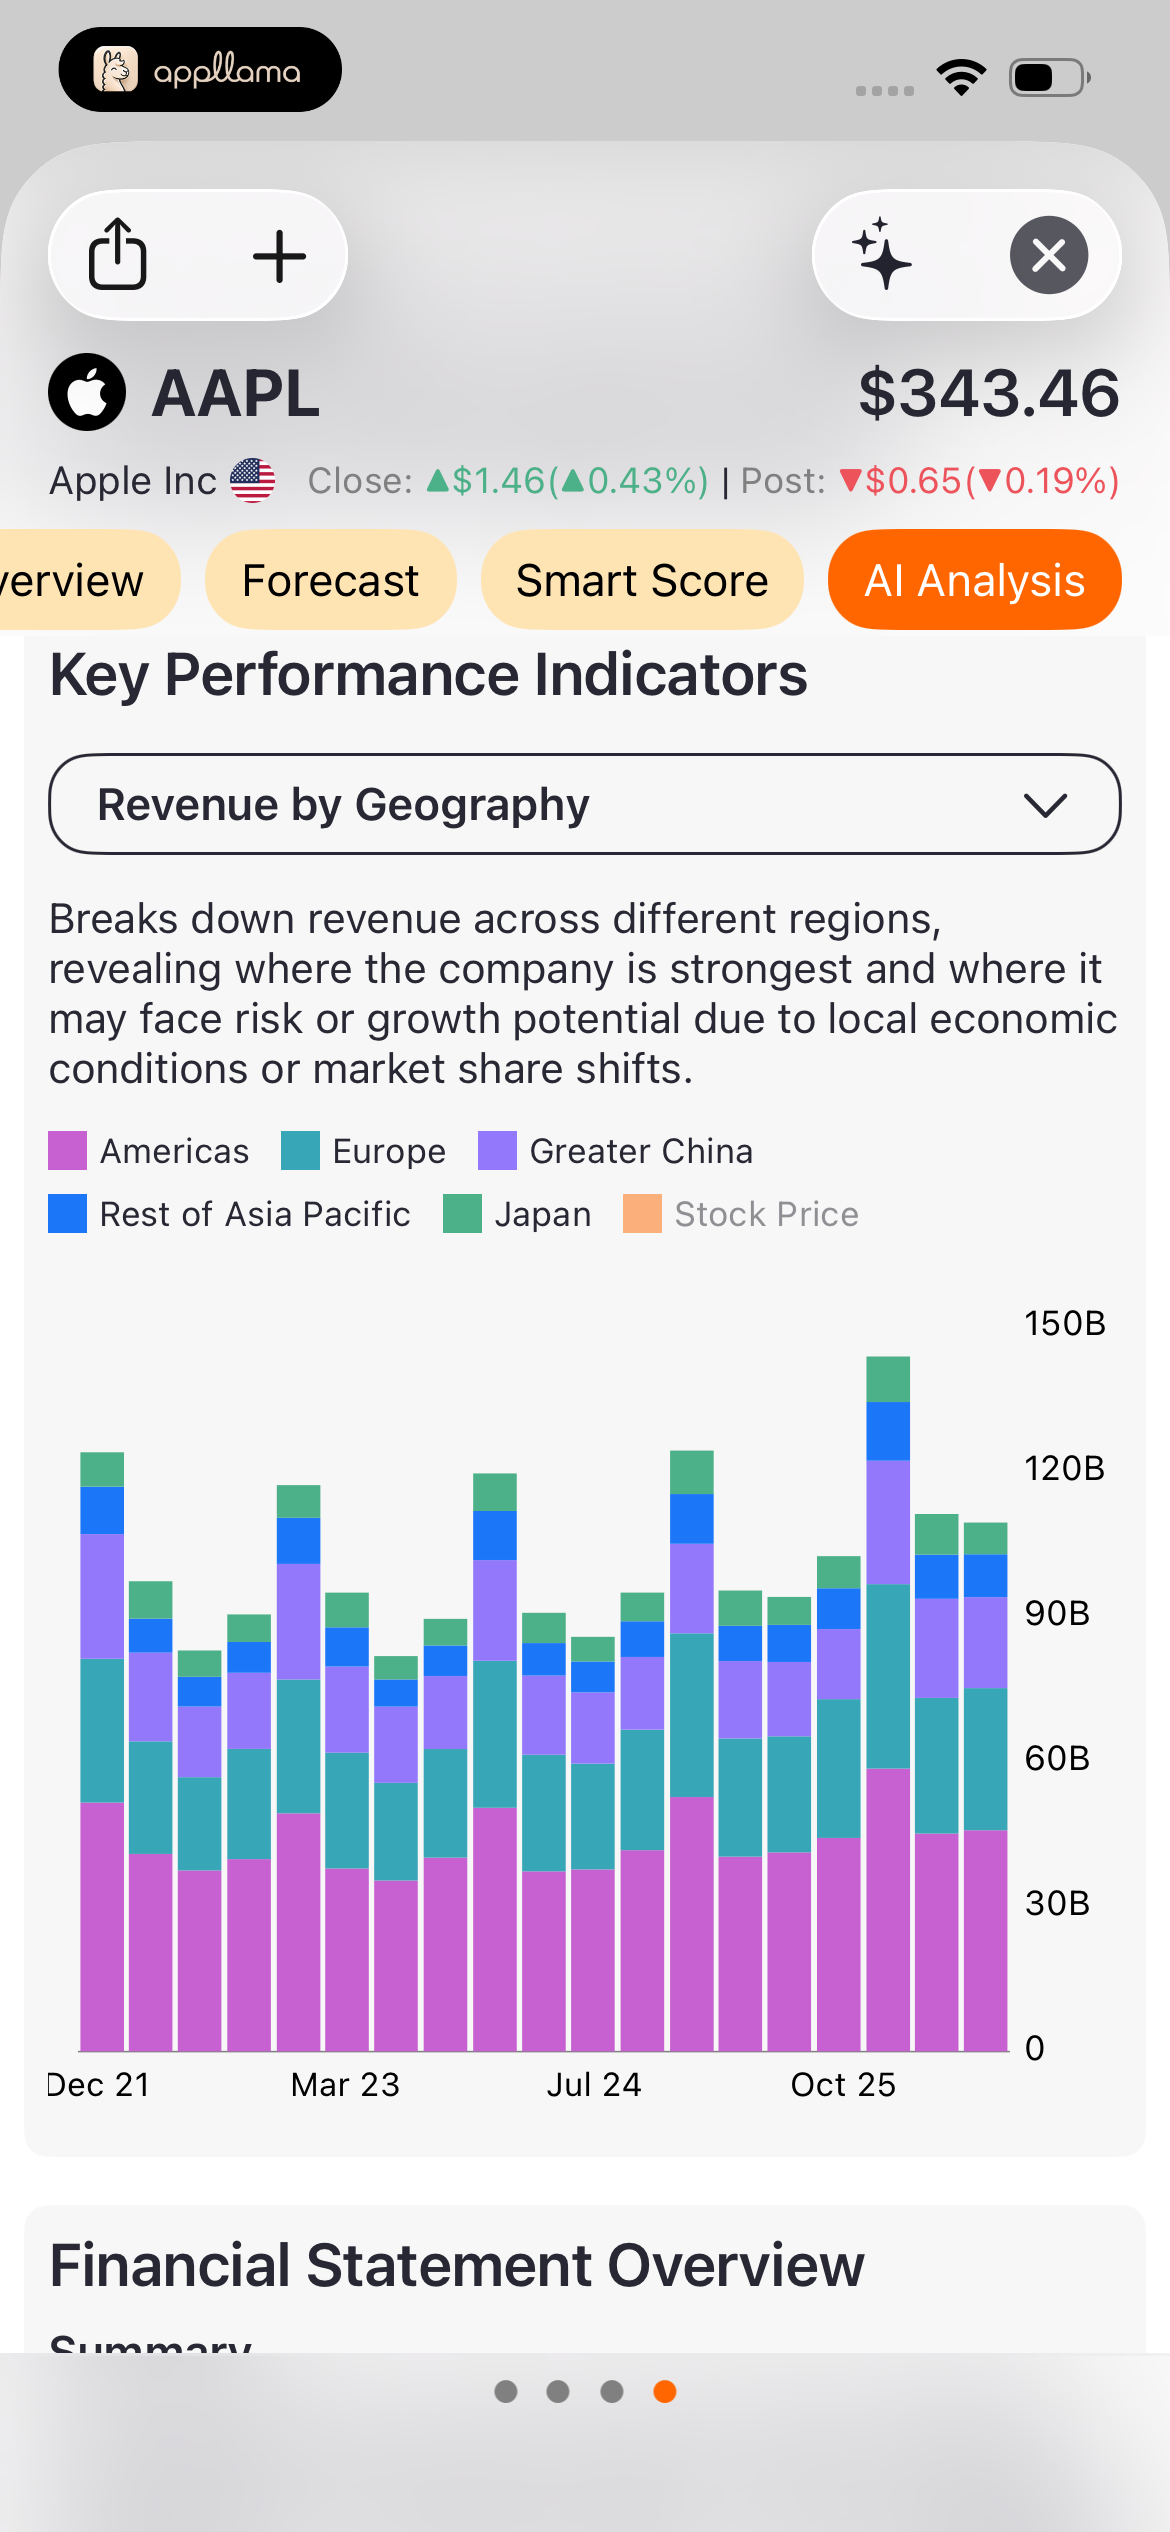Screen dimensions: 1170x2532
Task: Tap the $343.46 price value
Action: (x=989, y=393)
